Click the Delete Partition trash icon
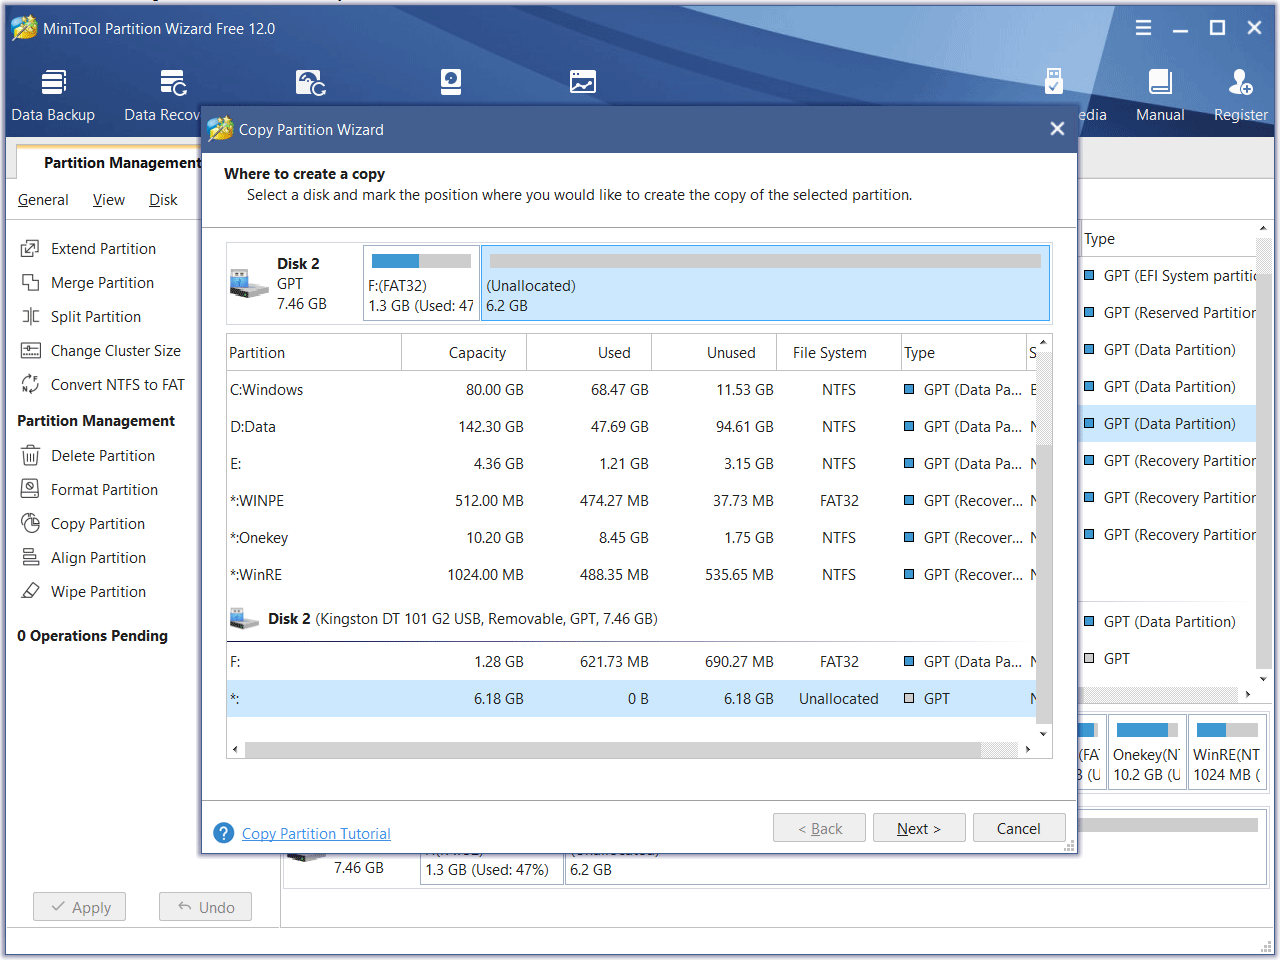This screenshot has width=1280, height=960. [31, 455]
